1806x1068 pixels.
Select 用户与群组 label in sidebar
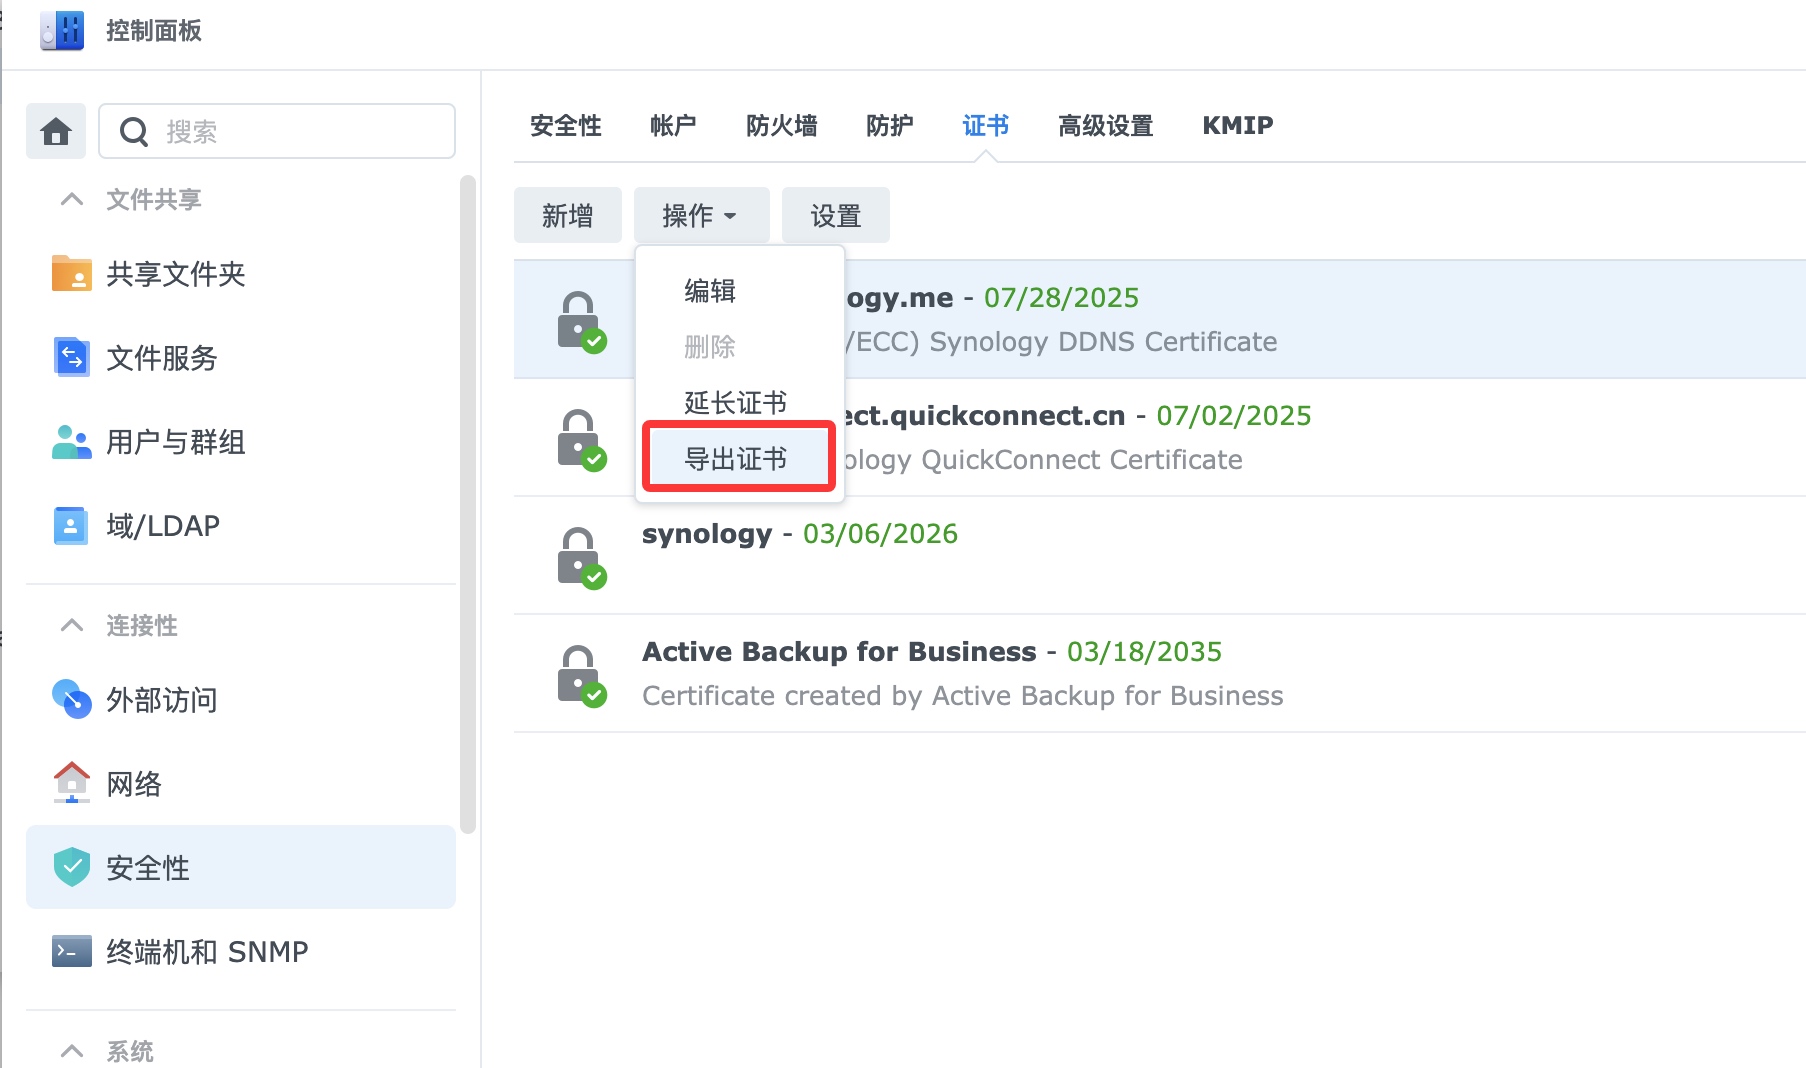click(176, 441)
